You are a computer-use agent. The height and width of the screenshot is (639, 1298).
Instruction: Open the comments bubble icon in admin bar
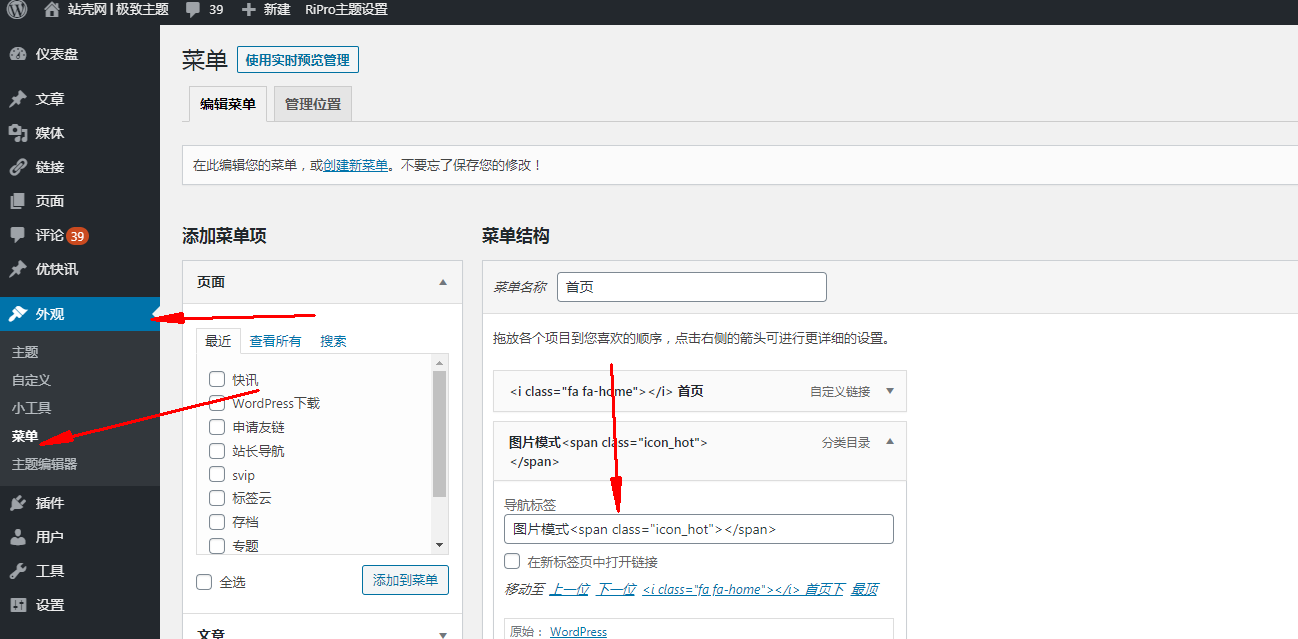click(192, 10)
